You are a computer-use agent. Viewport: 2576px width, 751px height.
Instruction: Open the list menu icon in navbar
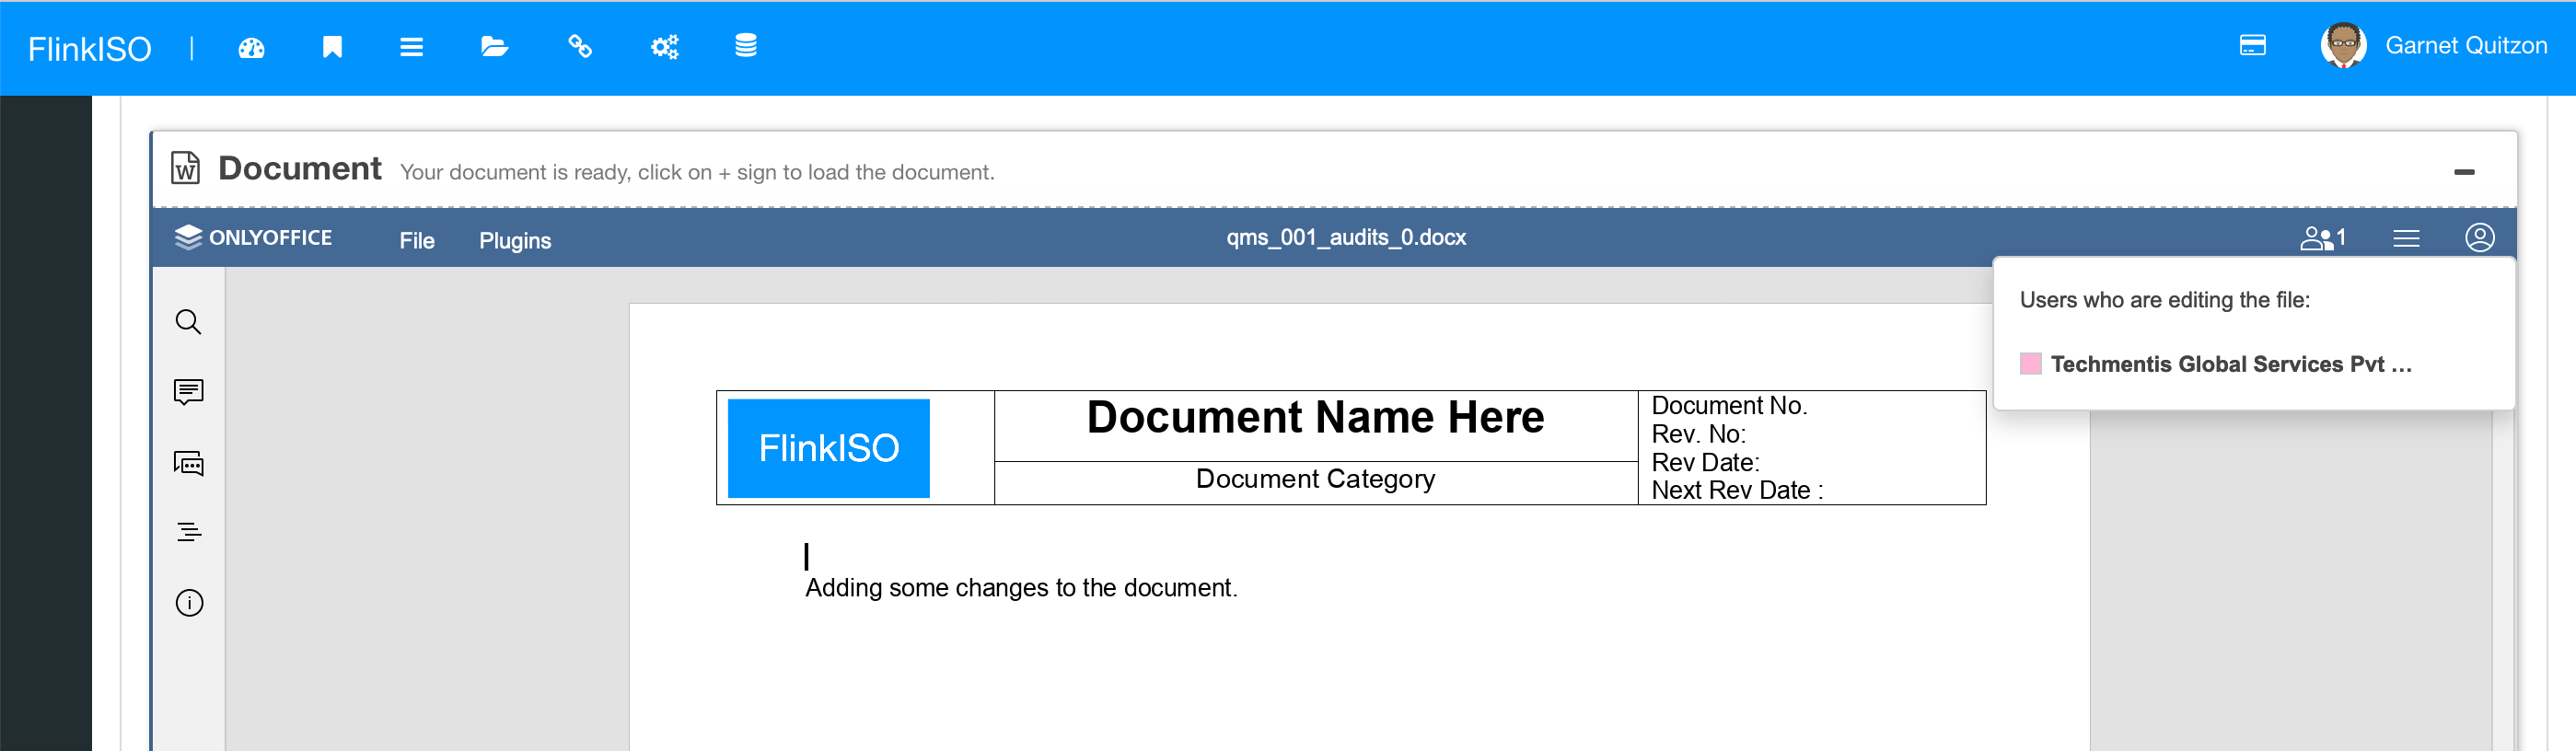pos(411,47)
